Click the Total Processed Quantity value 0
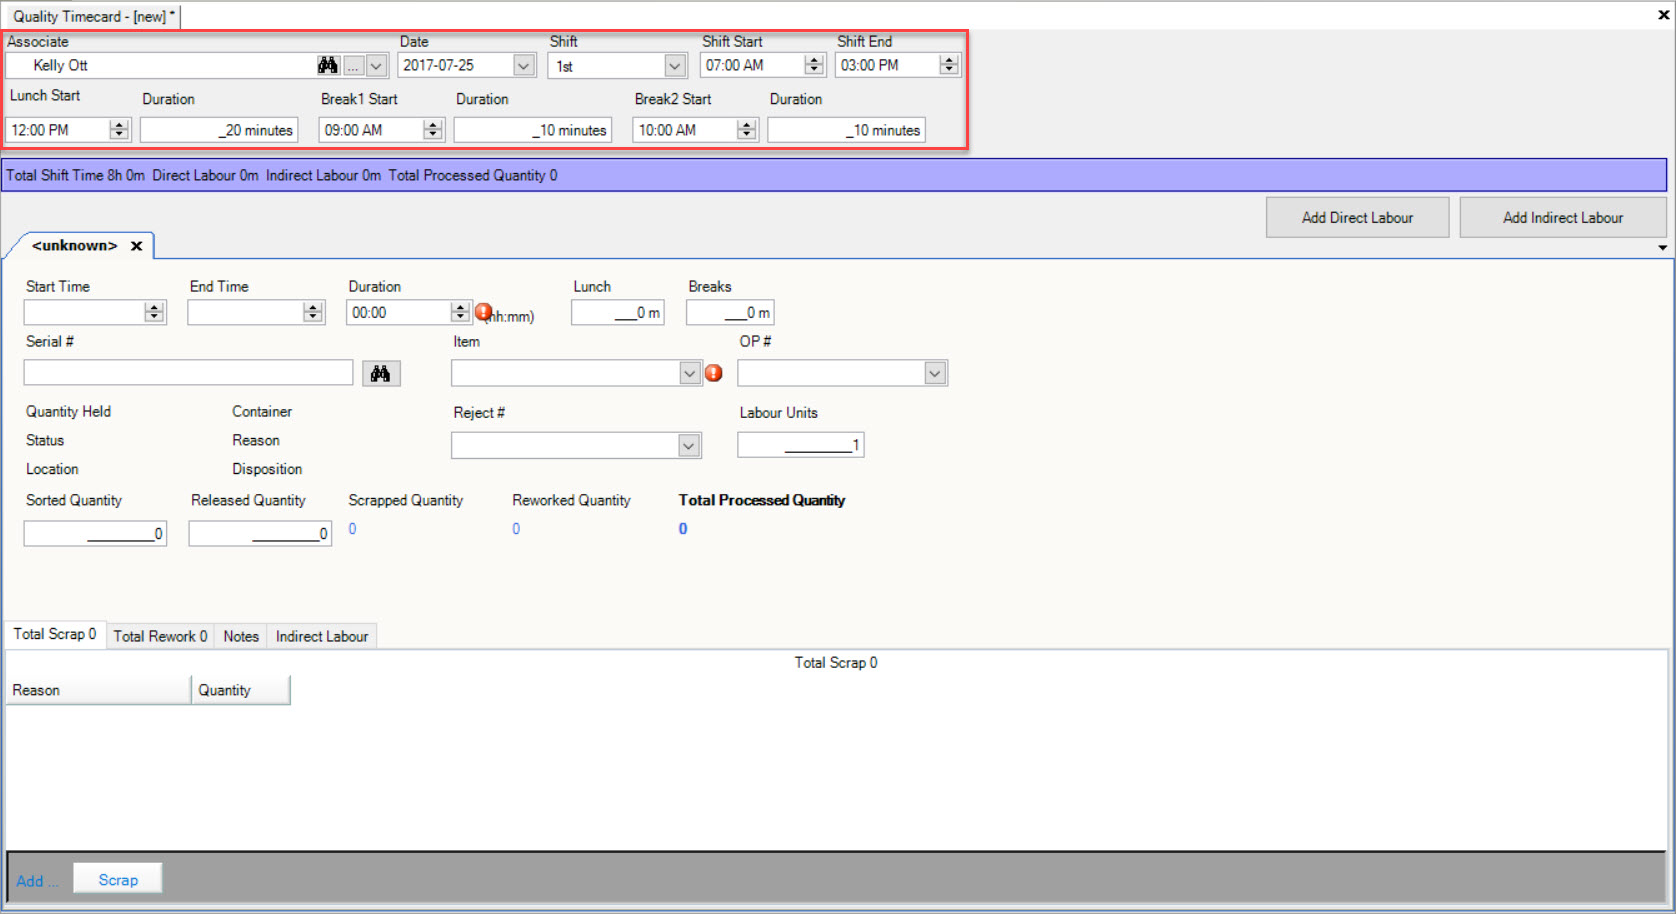Screen dimensions: 1676x914 683,529
